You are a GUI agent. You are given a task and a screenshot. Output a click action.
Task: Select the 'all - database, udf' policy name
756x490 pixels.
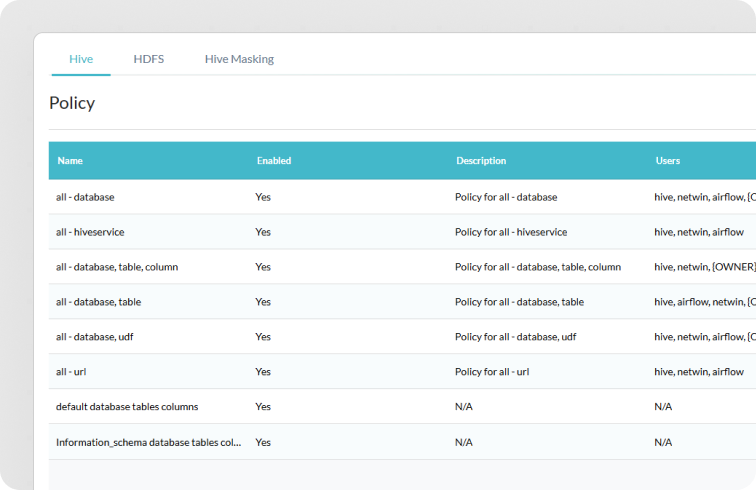pyautogui.click(x=94, y=337)
